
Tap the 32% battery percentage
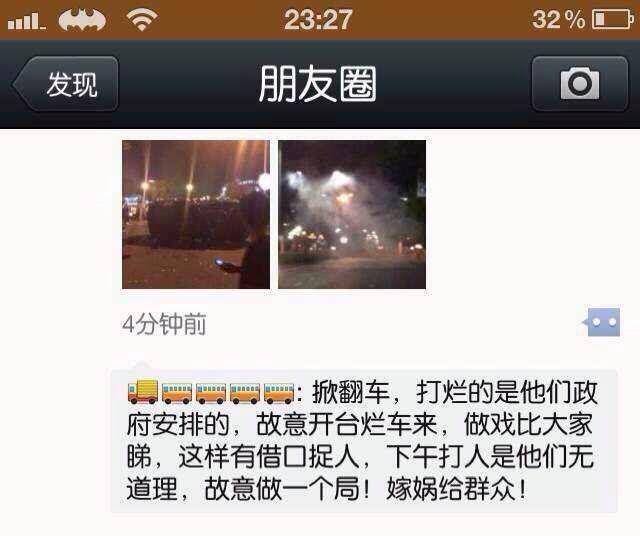pyautogui.click(x=558, y=20)
